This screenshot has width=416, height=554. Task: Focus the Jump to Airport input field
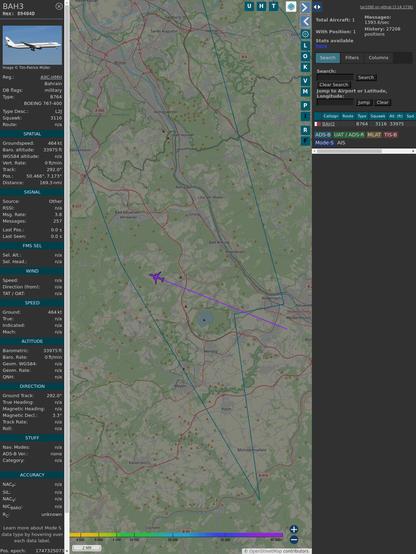(335, 102)
